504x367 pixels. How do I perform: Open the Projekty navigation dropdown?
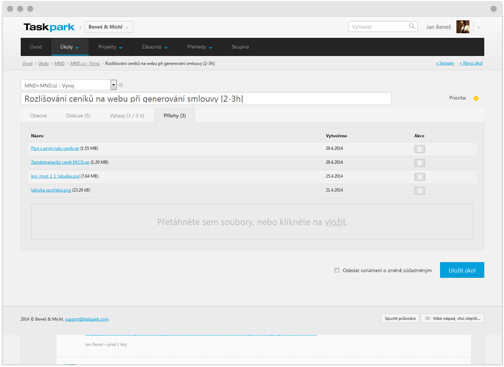pyautogui.click(x=110, y=47)
